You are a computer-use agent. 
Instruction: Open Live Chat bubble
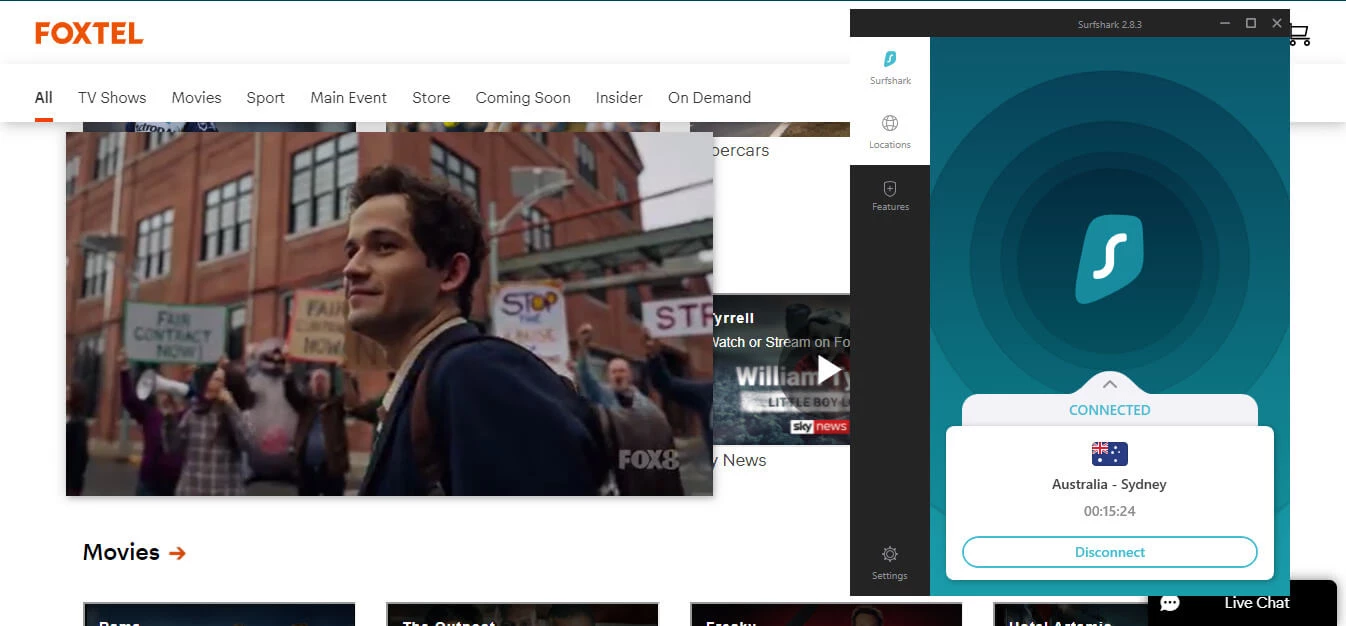click(x=1170, y=603)
